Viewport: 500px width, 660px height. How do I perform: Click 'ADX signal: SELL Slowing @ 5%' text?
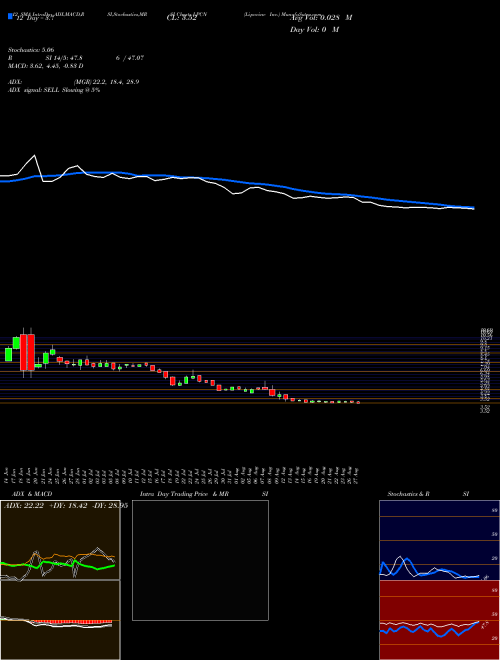coord(54,90)
